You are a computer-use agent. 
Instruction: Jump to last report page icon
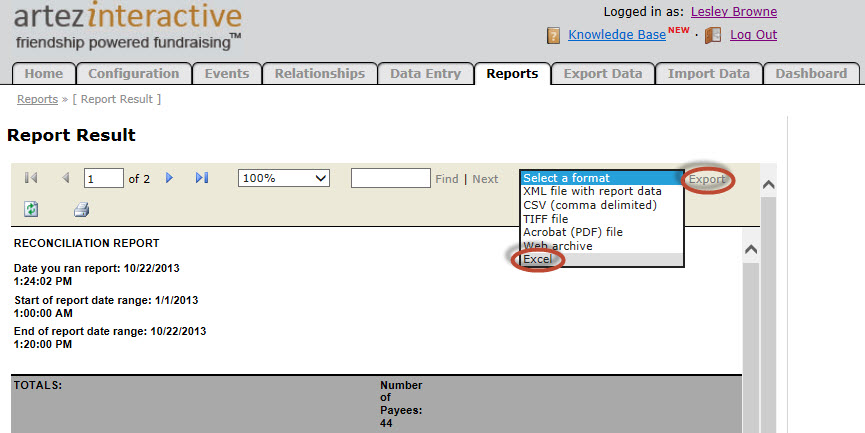202,178
